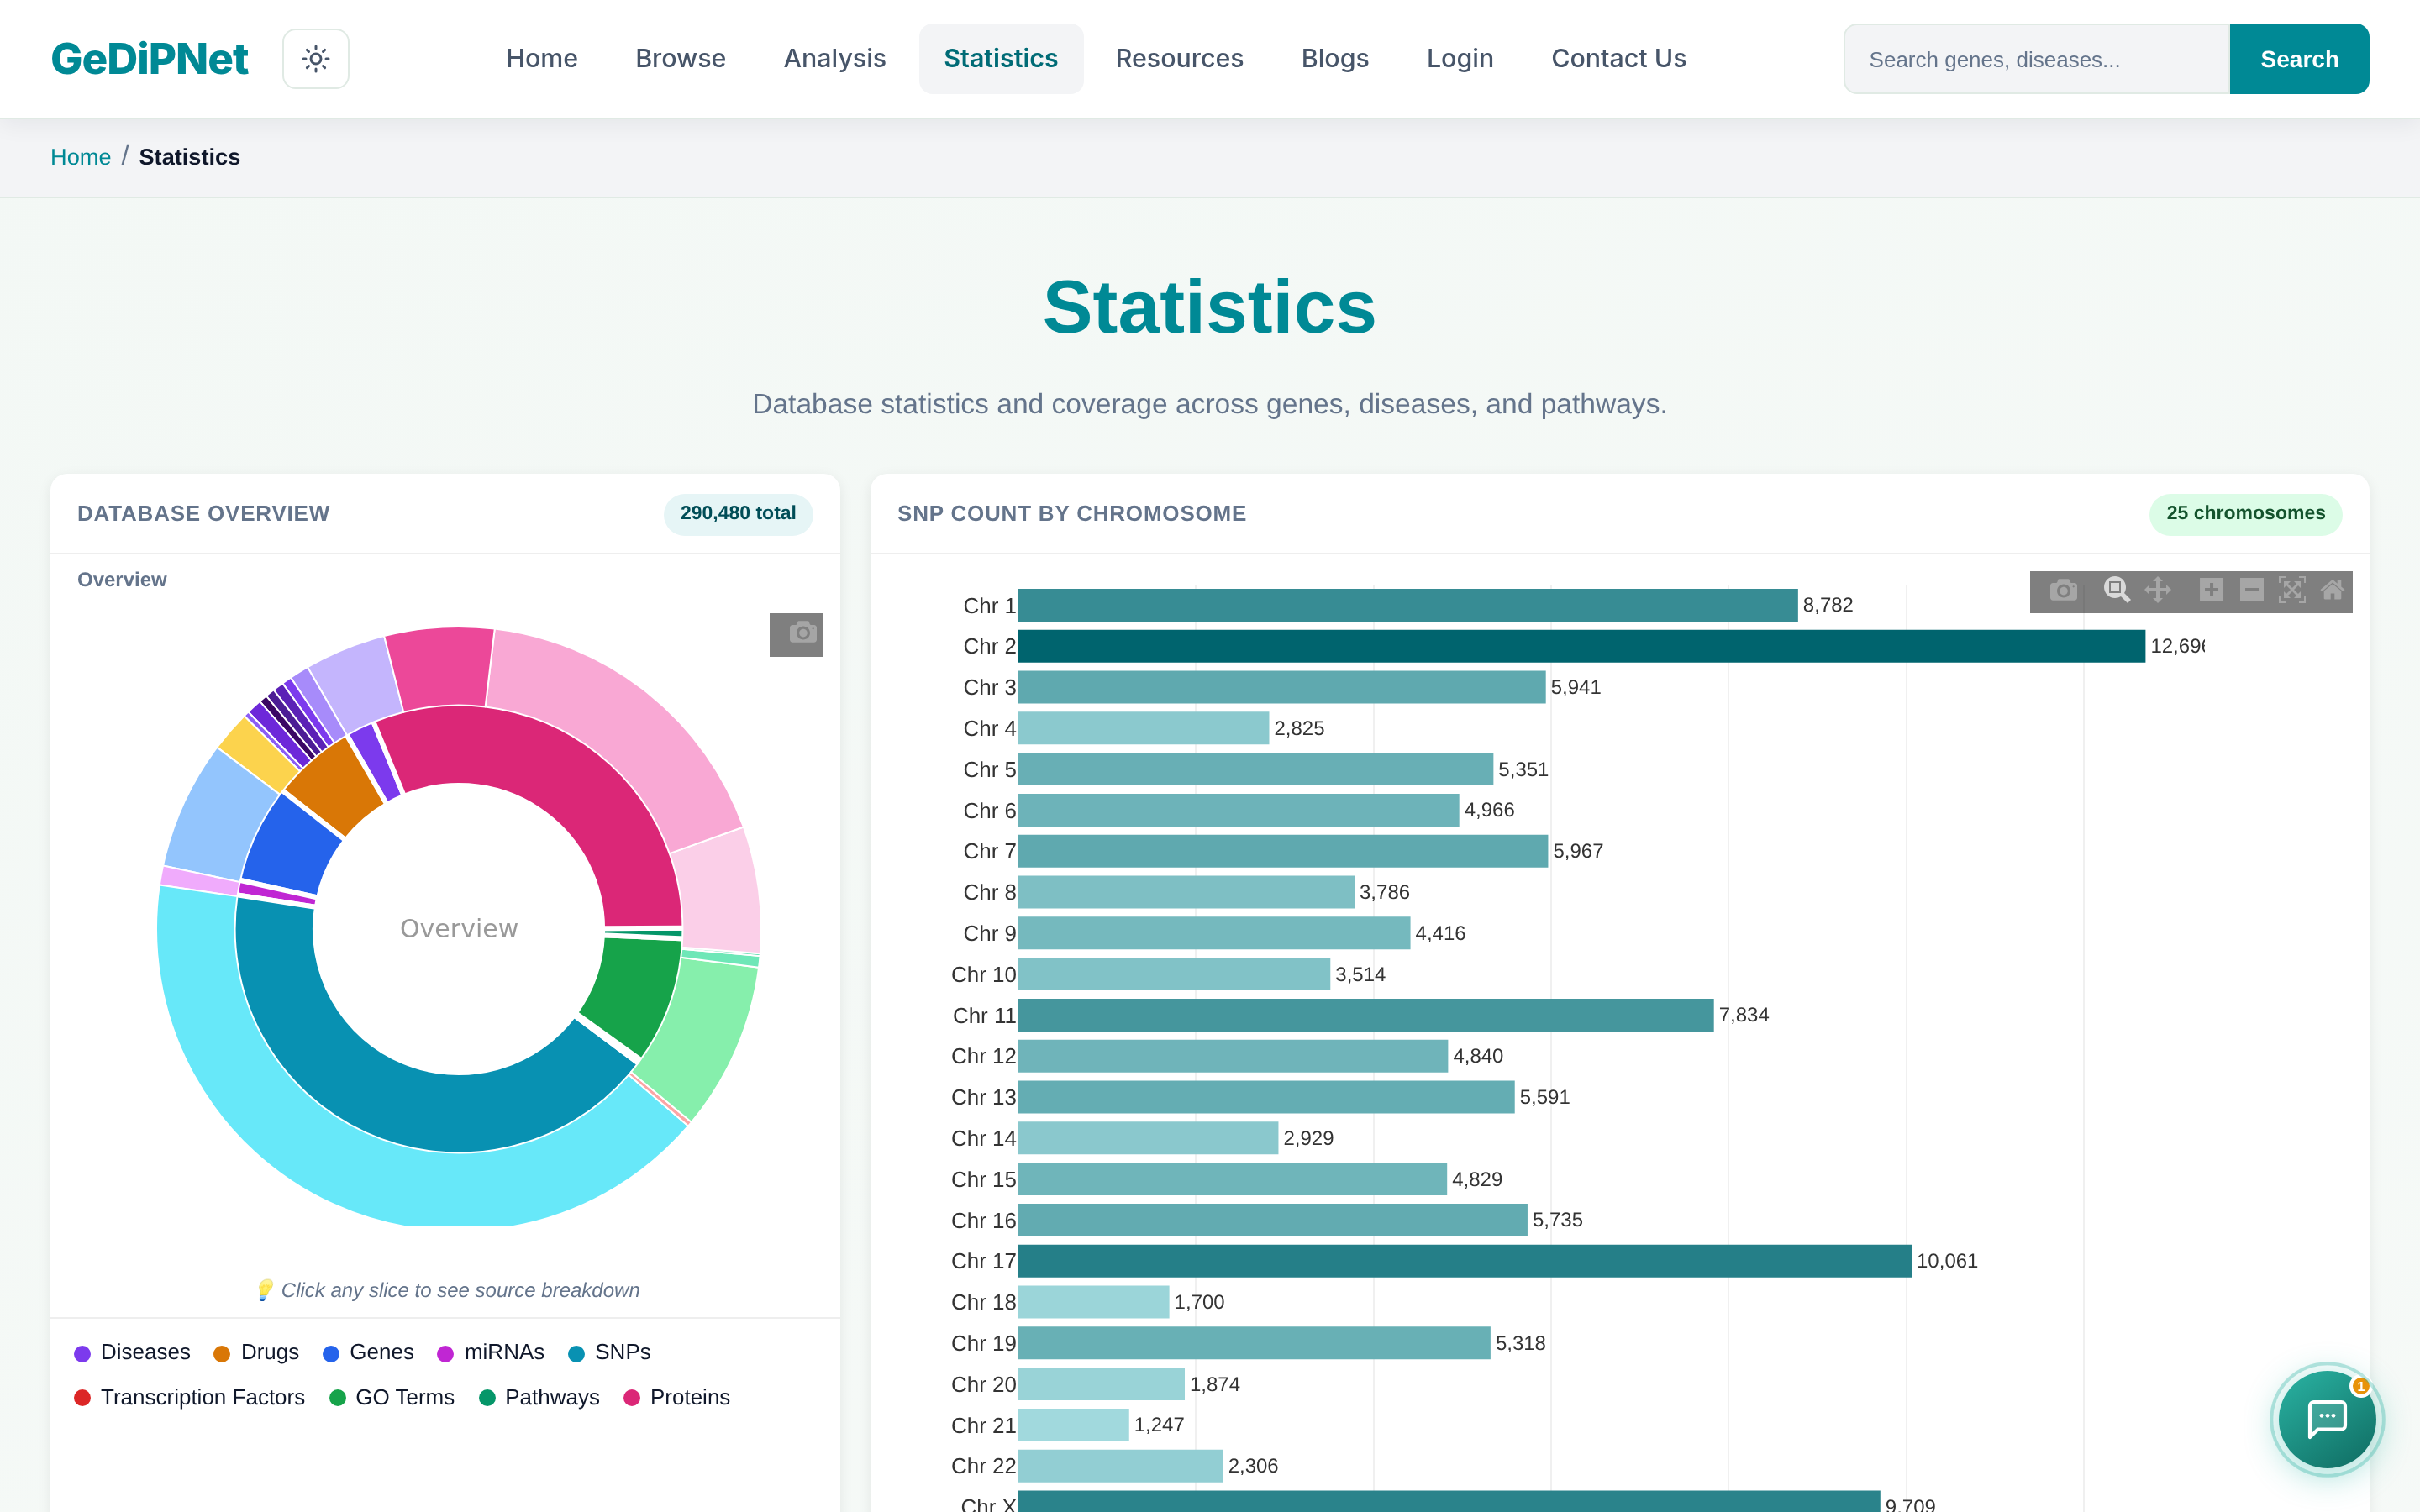Toggle the Transcription Factors legend entry
Screen dimensions: 2420x1512
189,1397
